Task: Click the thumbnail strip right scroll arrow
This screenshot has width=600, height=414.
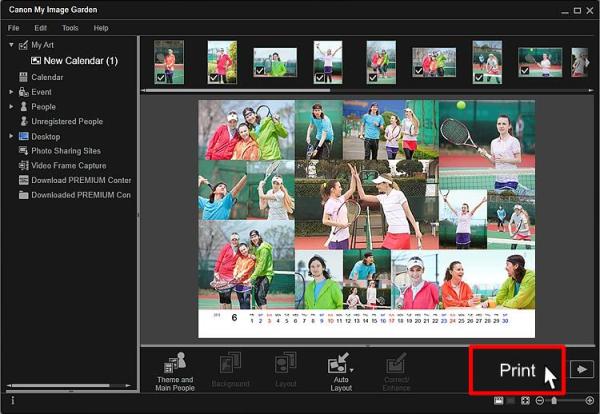Action: 591,91
